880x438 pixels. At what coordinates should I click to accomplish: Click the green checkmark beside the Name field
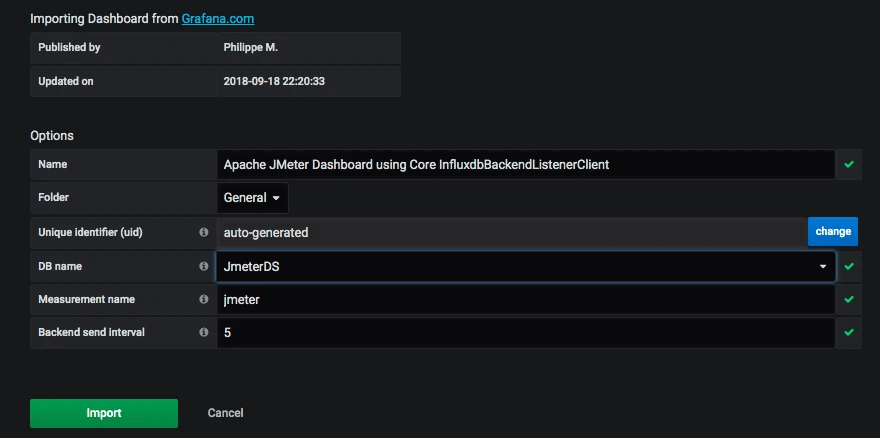[849, 164]
